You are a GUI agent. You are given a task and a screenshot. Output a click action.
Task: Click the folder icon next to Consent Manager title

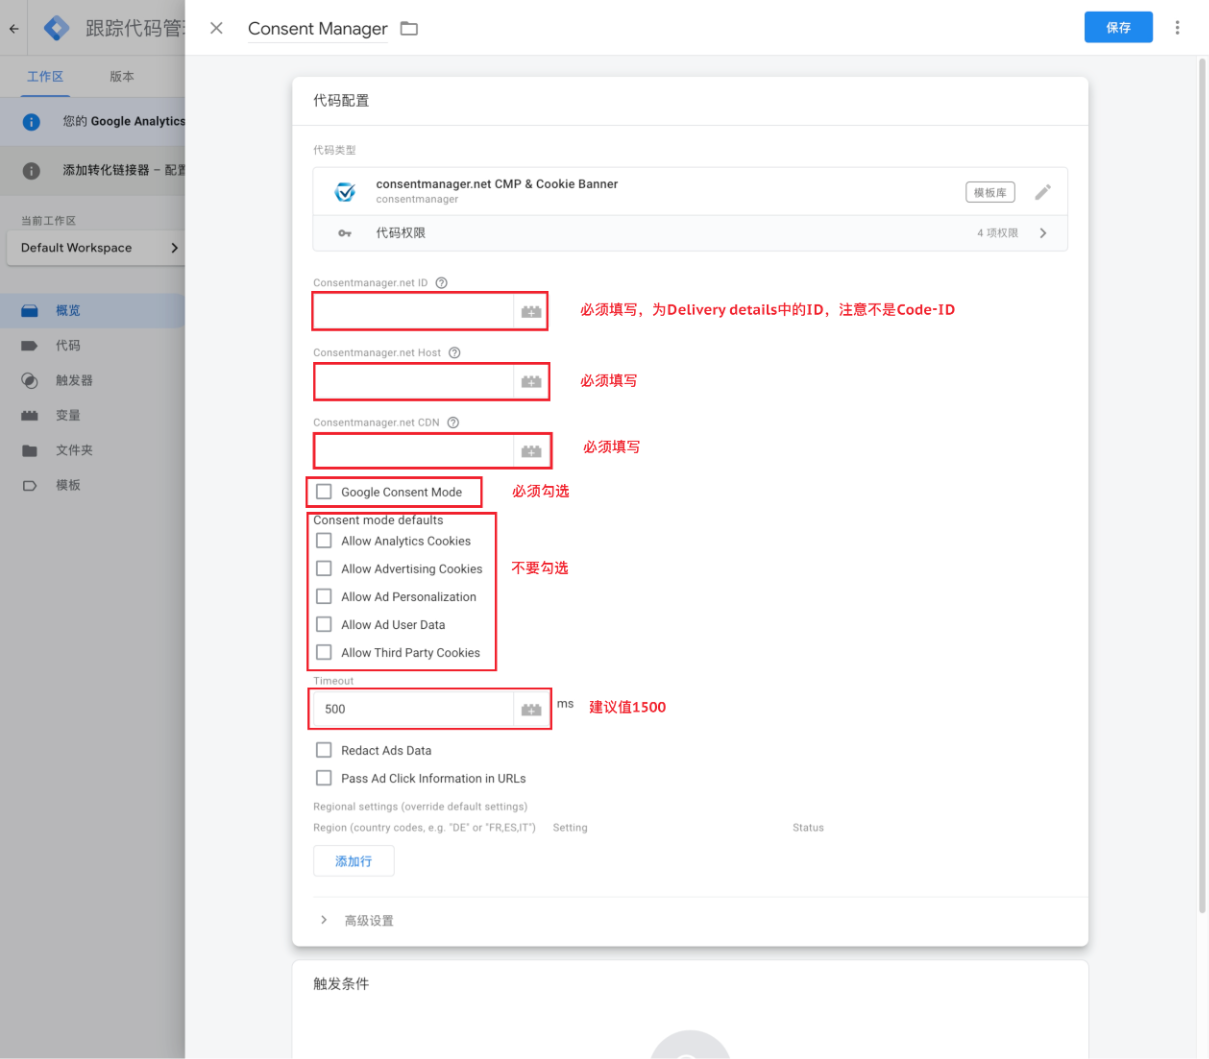coord(409,28)
